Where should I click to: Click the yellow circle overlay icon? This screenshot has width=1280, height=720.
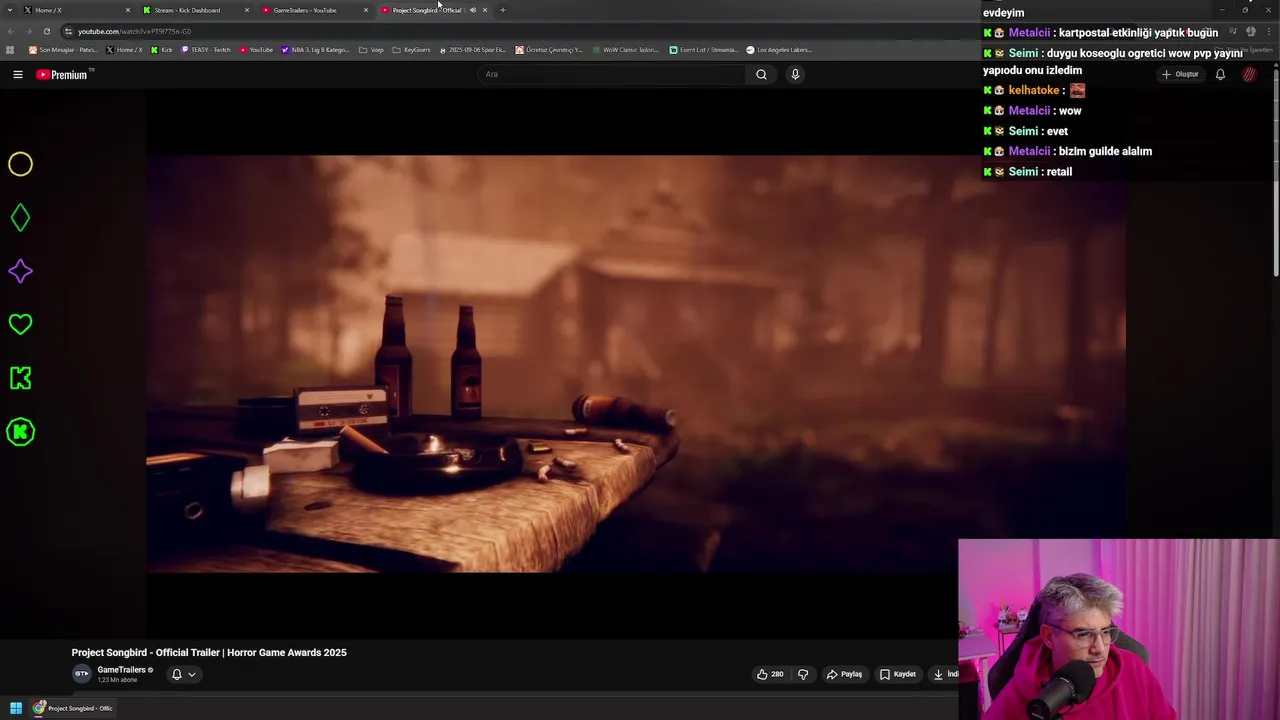pos(20,164)
